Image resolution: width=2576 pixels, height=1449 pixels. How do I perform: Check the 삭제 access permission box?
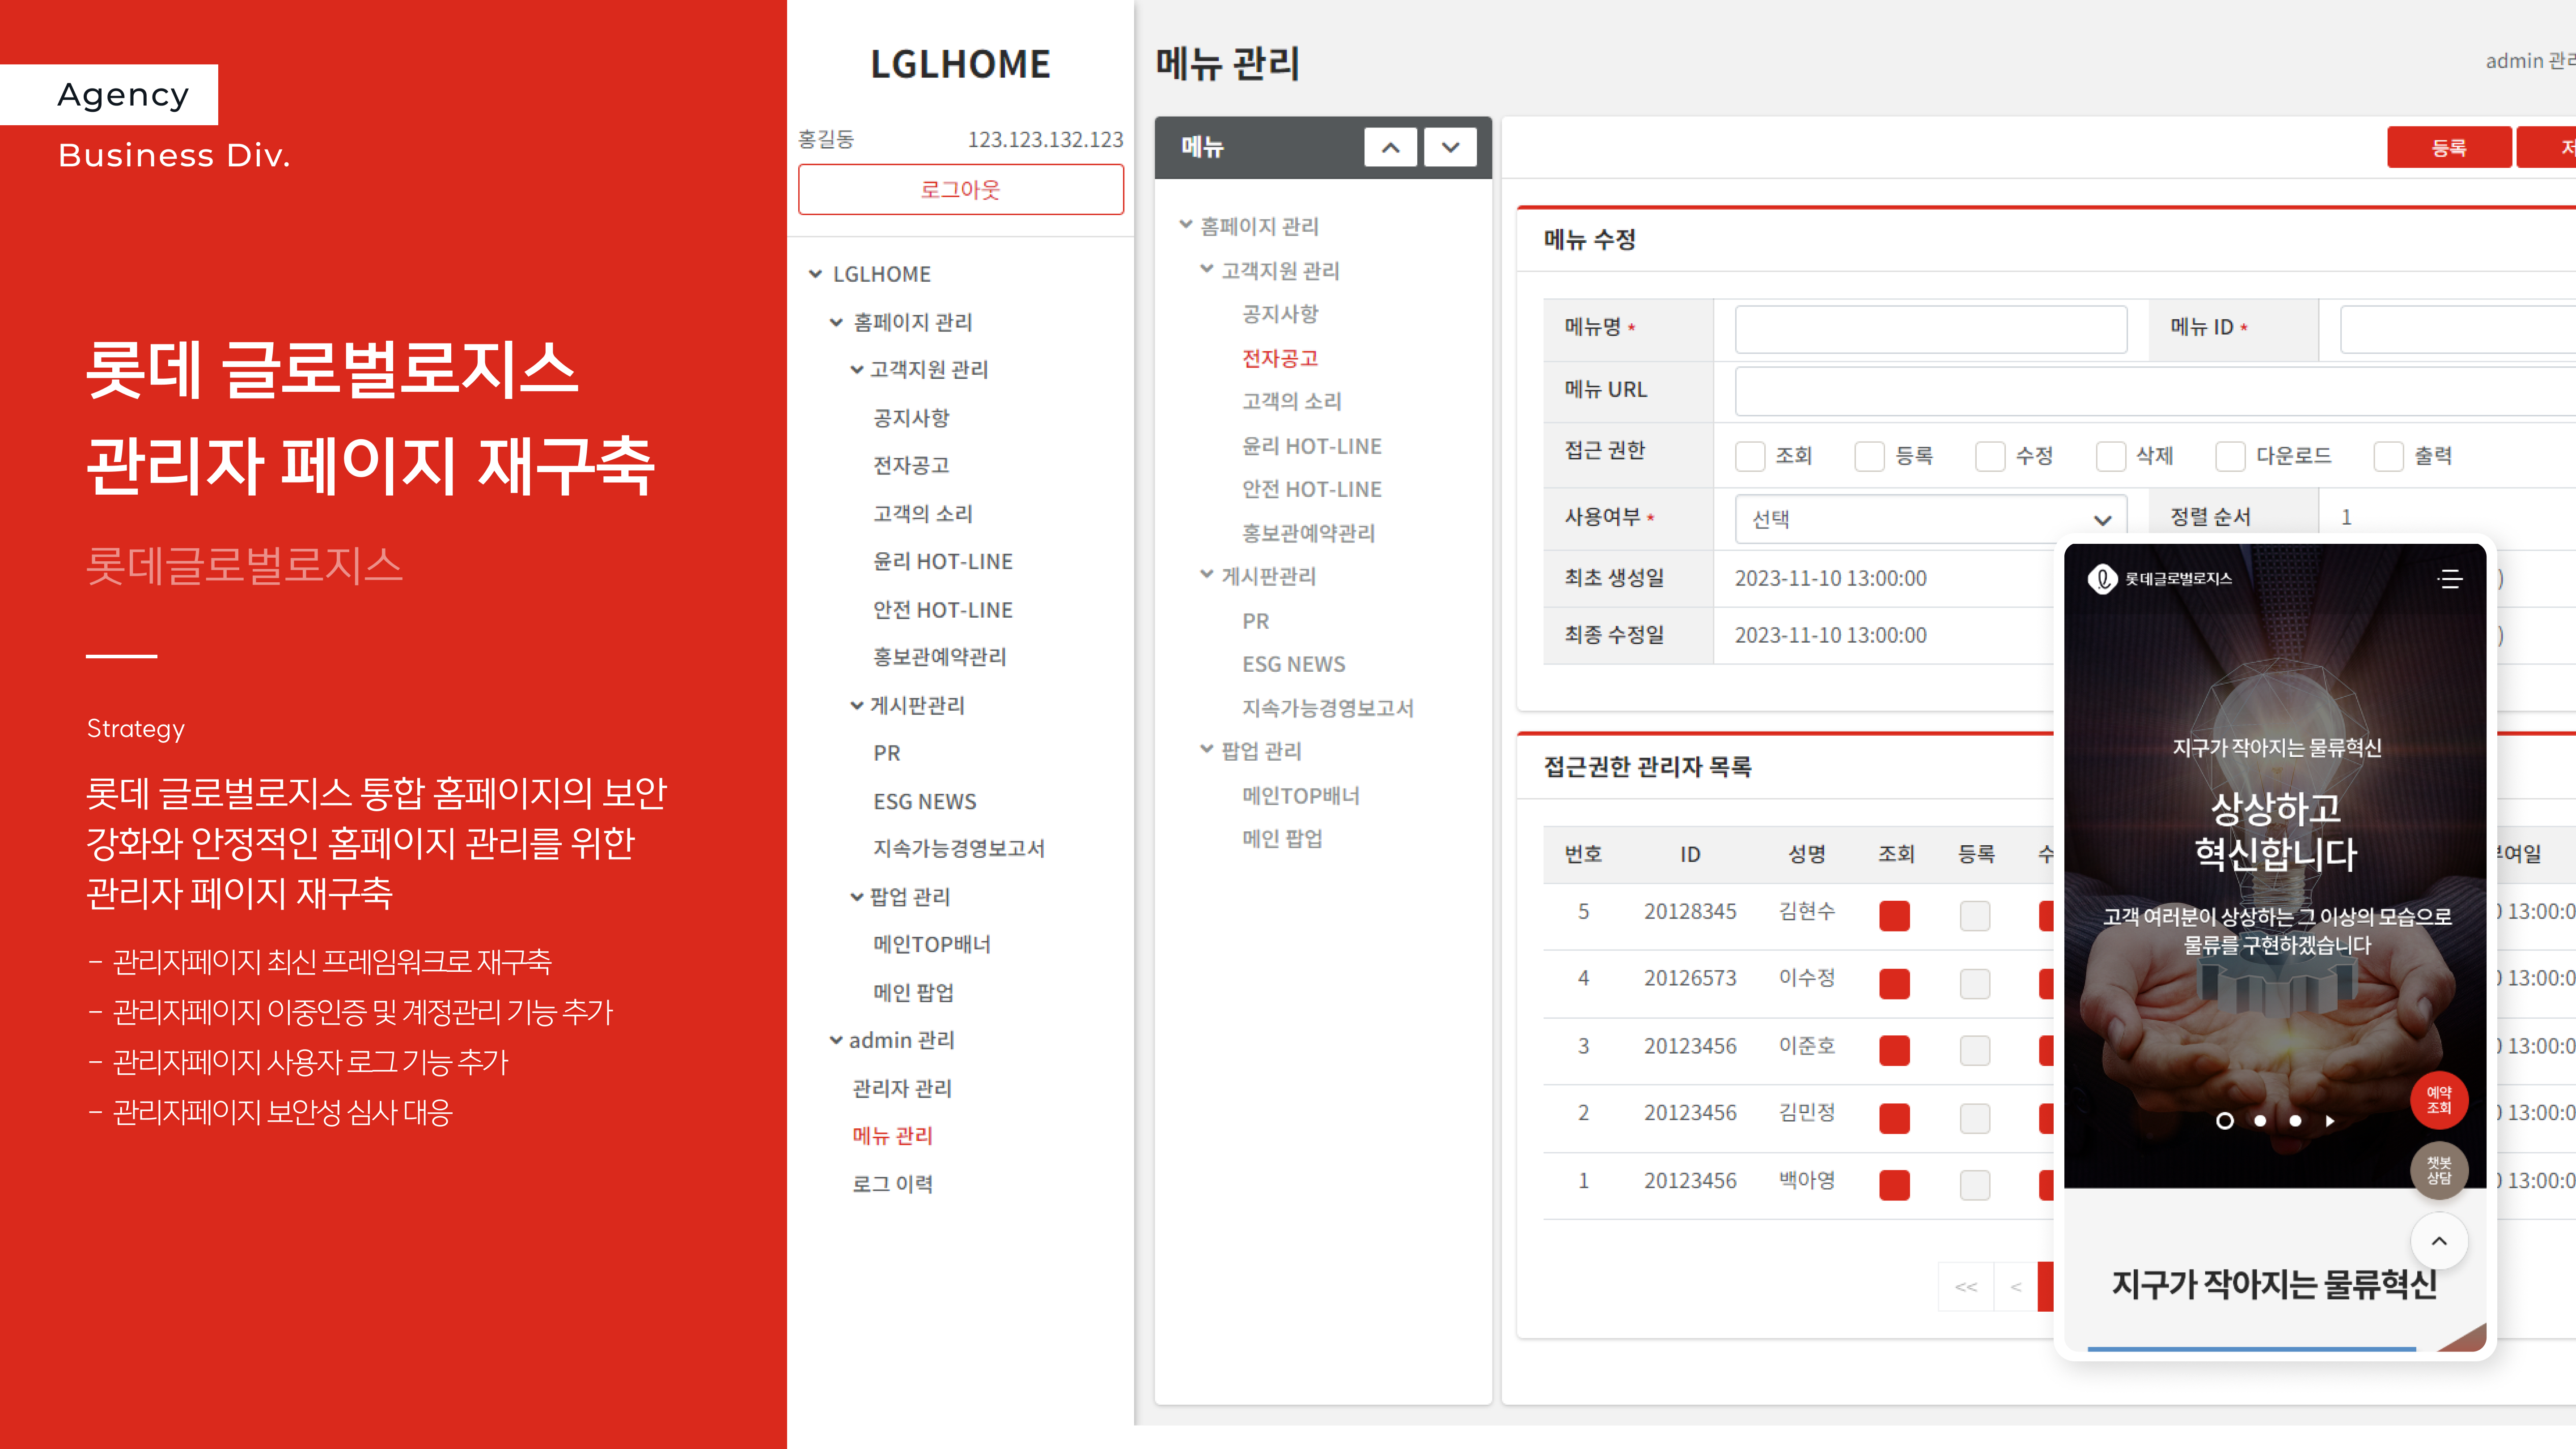pyautogui.click(x=2110, y=456)
